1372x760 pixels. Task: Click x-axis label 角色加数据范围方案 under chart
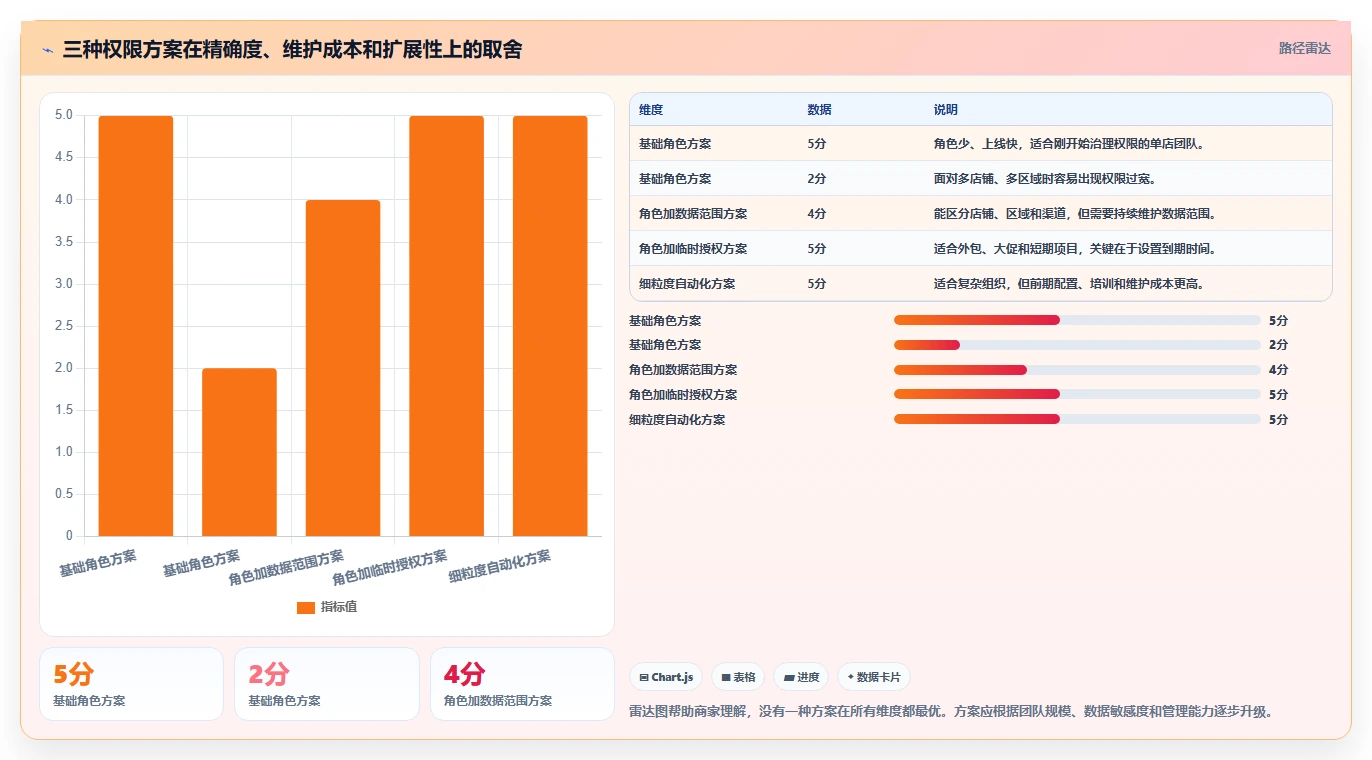pyautogui.click(x=286, y=568)
